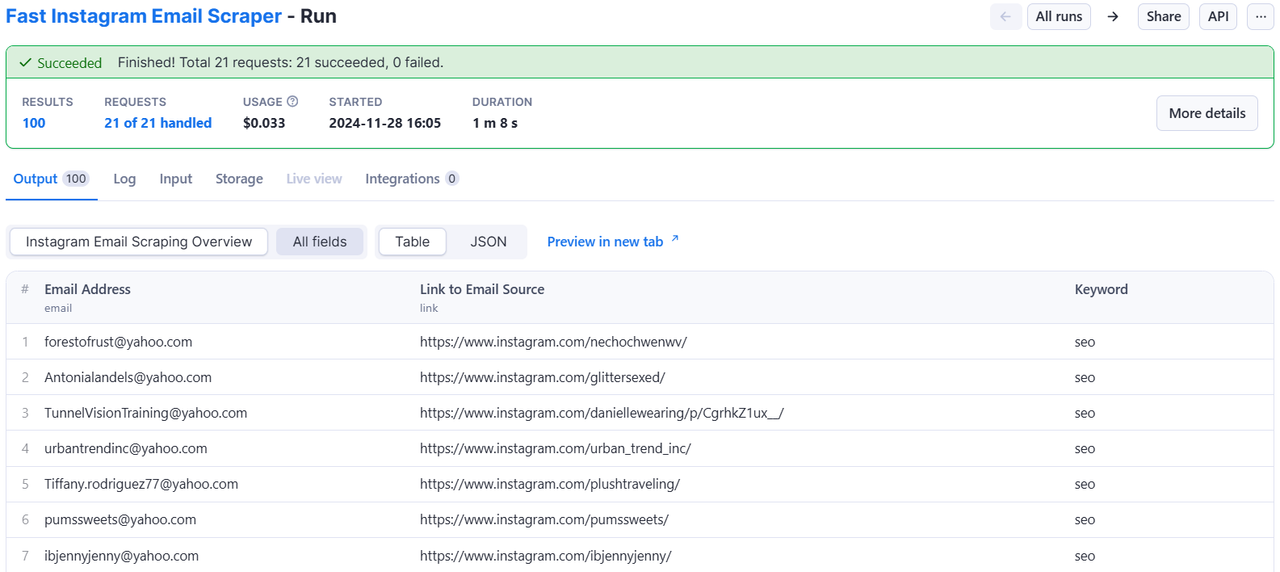1280x572 pixels.
Task: Switch to JSON view
Action: pyautogui.click(x=488, y=242)
